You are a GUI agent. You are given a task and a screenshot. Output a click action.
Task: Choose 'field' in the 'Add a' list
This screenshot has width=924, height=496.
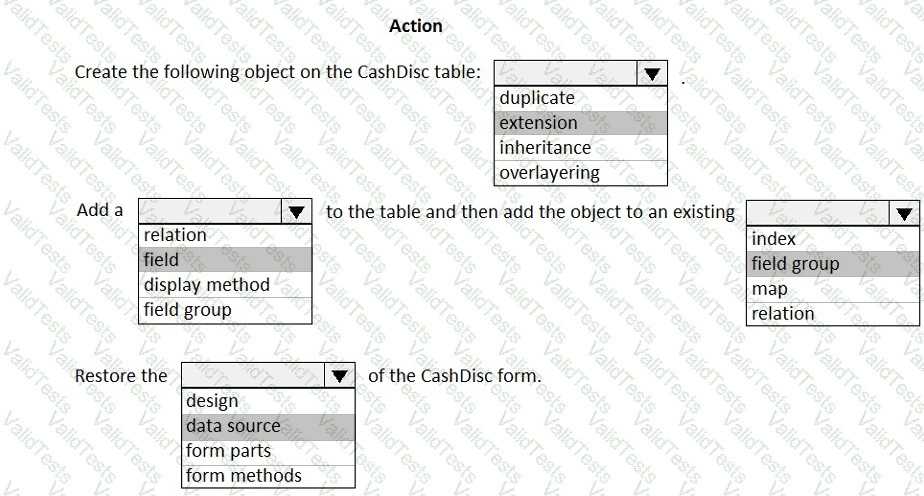(225, 260)
